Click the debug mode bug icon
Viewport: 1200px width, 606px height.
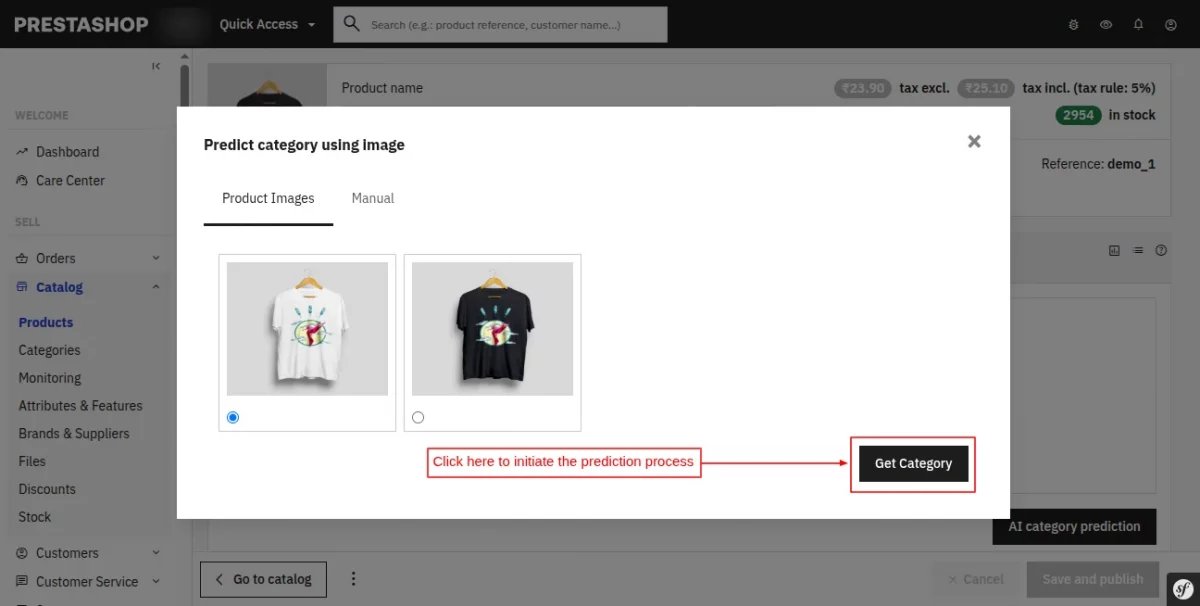coord(1074,25)
